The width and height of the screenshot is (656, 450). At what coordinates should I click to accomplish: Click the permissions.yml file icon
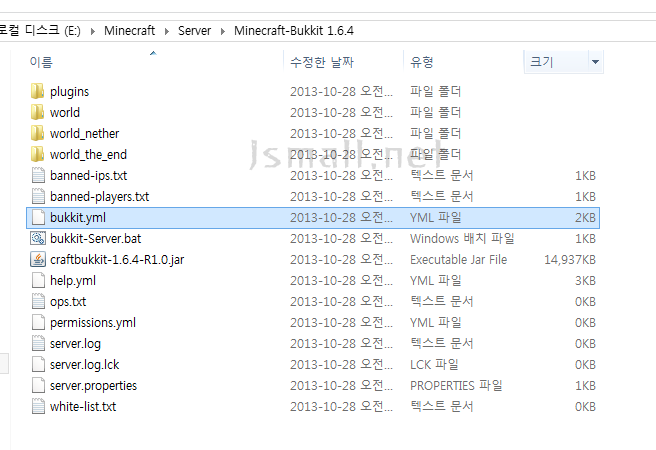[38, 322]
